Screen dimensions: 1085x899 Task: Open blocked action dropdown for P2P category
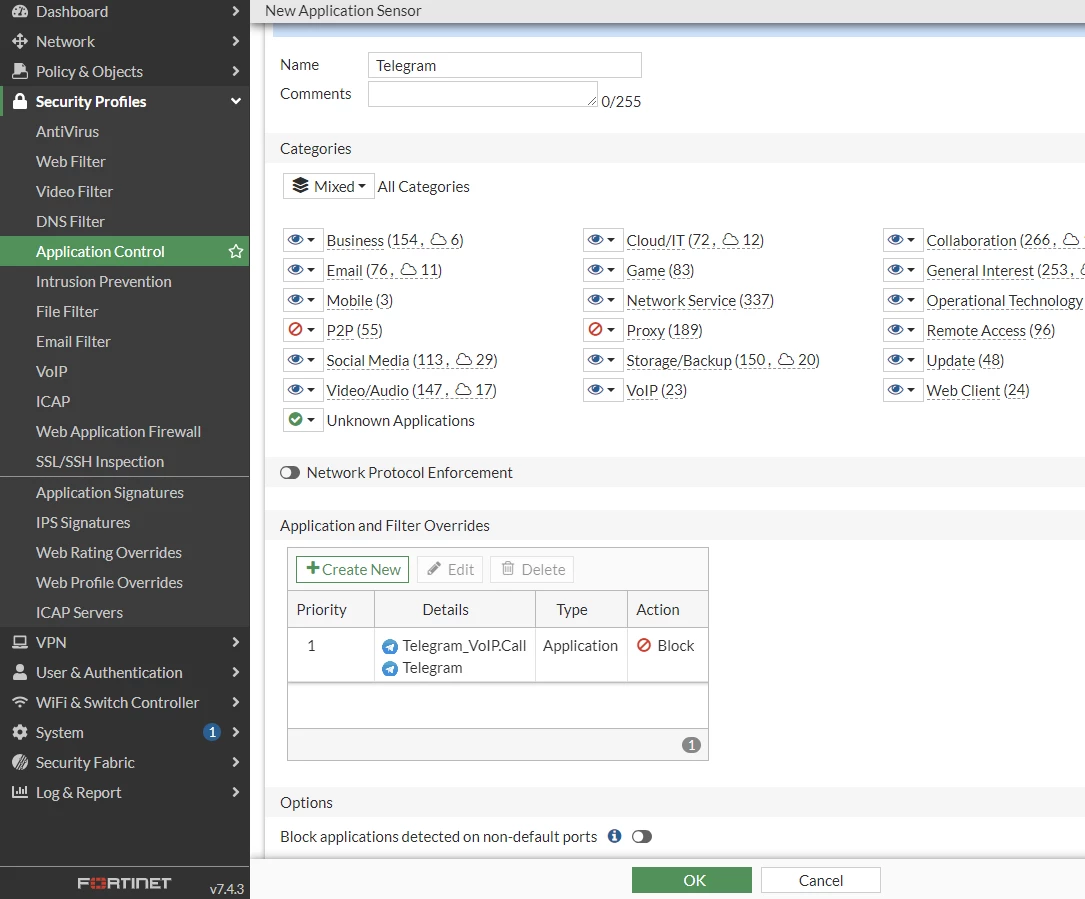(x=303, y=329)
